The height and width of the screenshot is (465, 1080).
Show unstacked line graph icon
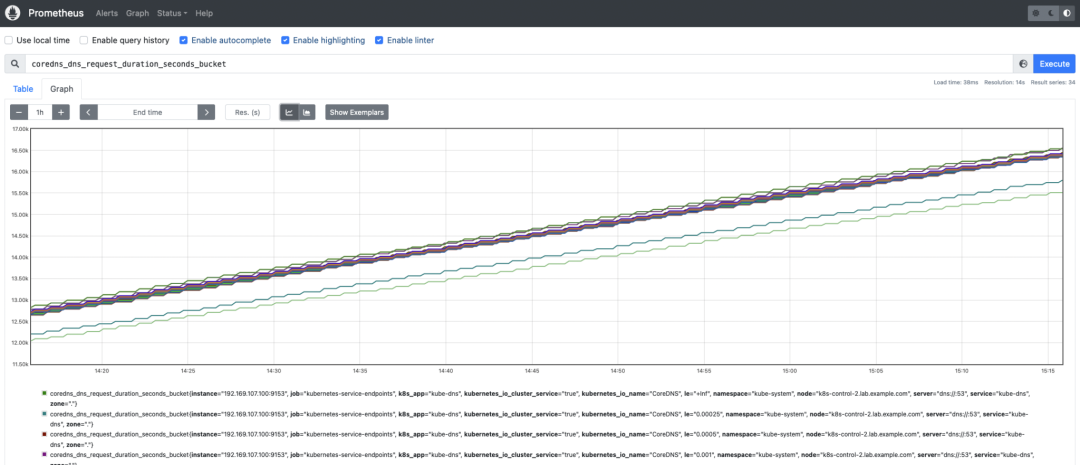(289, 112)
